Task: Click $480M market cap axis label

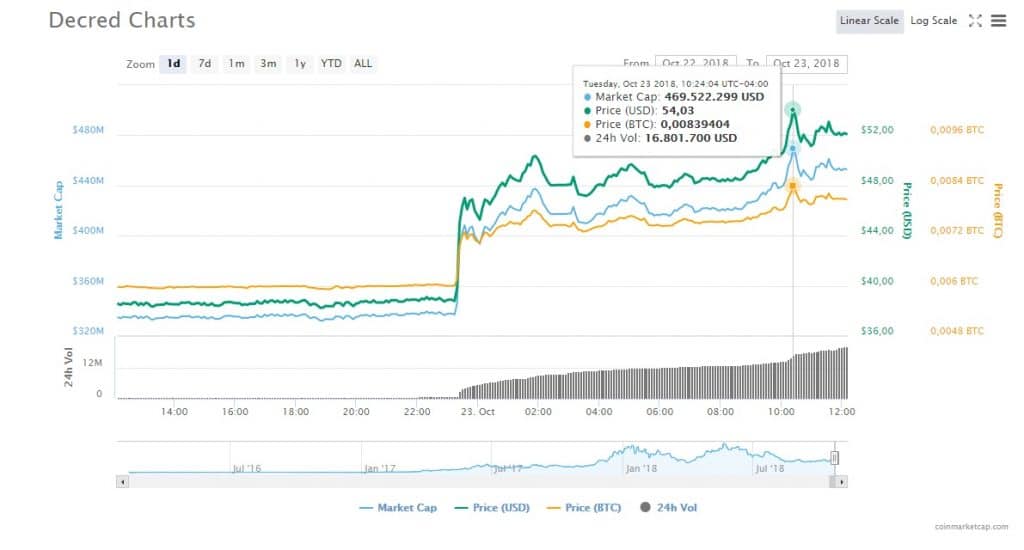Action: click(x=88, y=130)
